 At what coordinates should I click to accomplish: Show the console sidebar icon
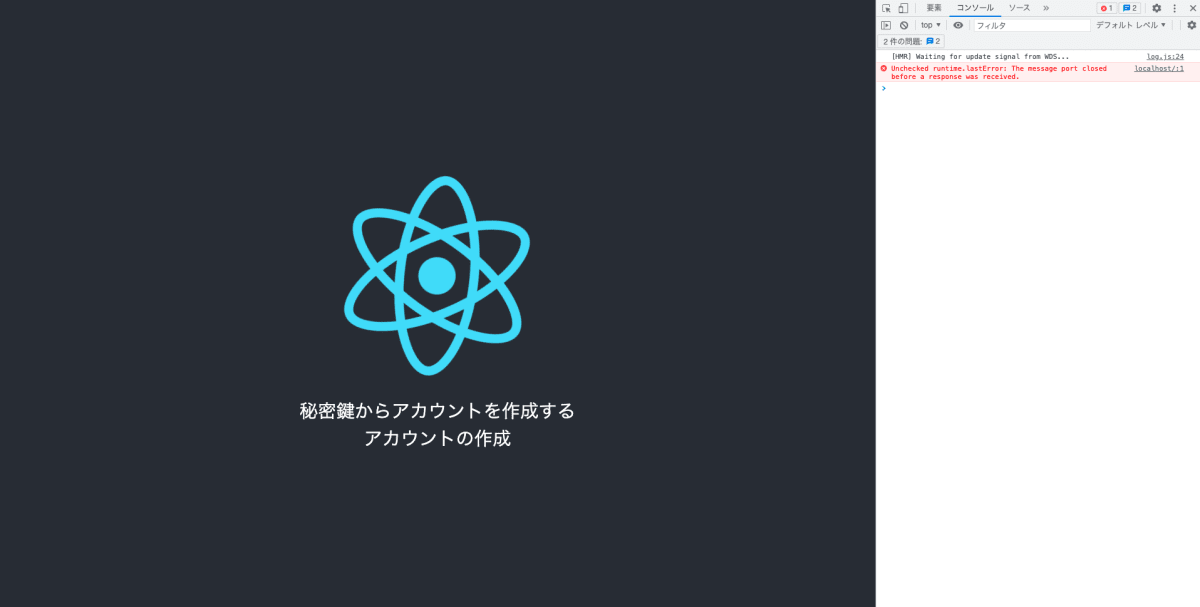(886, 25)
